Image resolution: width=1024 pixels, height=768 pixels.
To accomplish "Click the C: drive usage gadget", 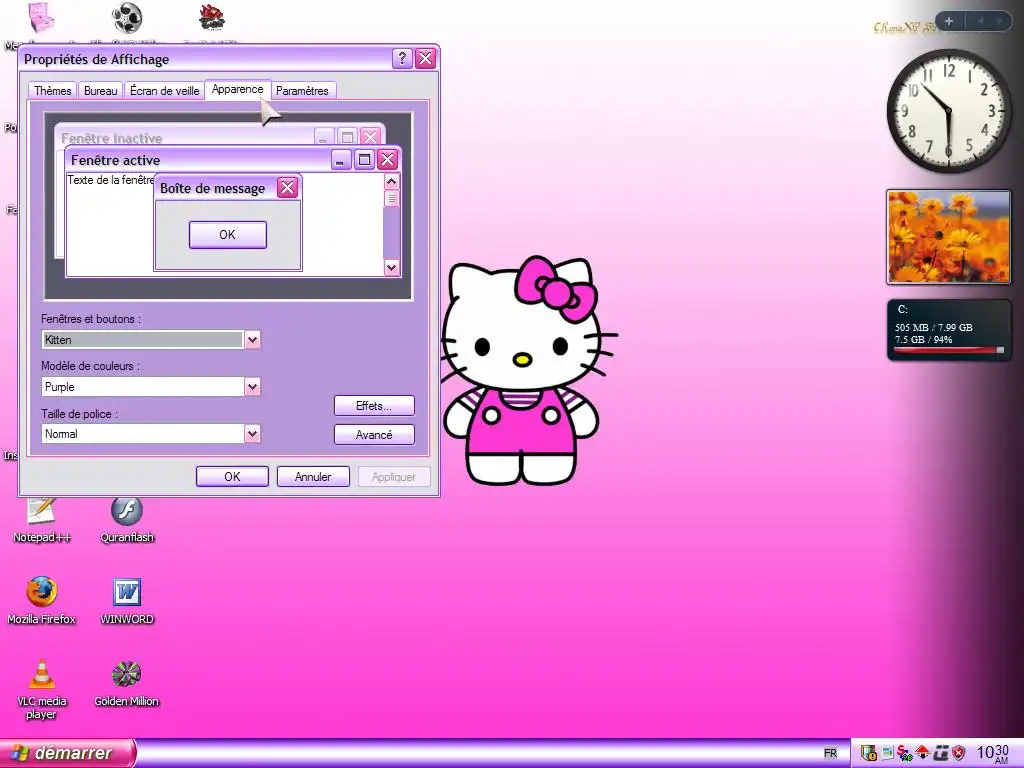I will [948, 330].
